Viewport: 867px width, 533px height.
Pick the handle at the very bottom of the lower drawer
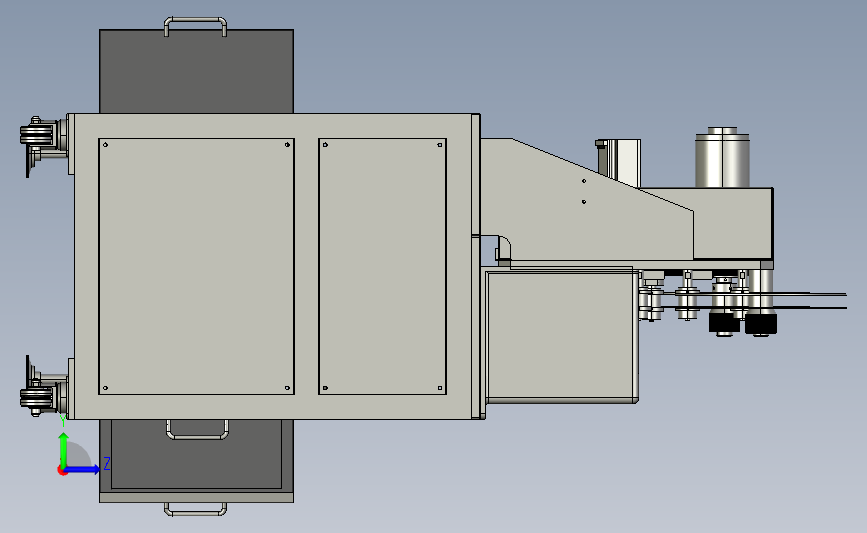coord(195,509)
